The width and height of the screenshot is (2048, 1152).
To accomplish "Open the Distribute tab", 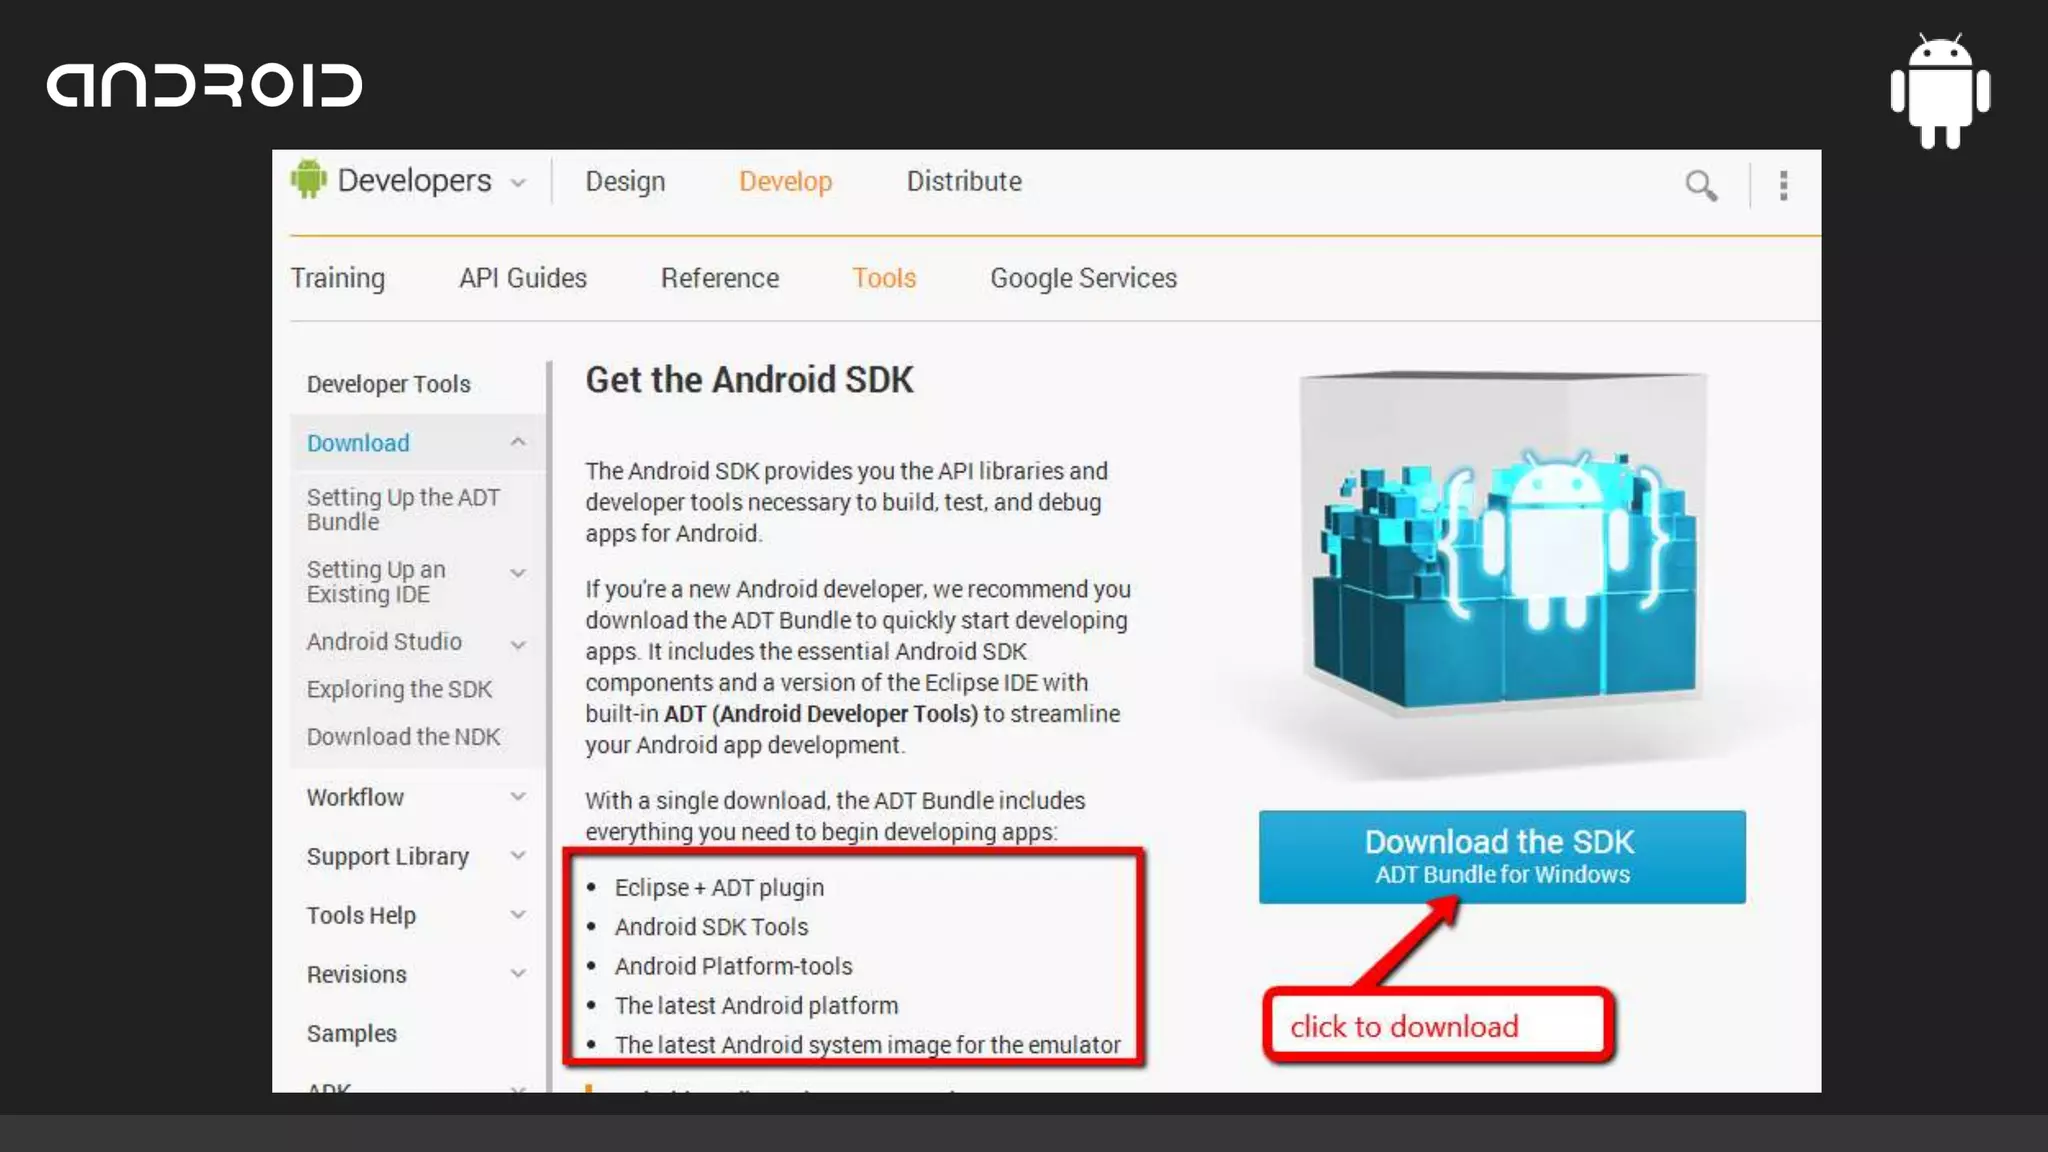I will tap(964, 182).
